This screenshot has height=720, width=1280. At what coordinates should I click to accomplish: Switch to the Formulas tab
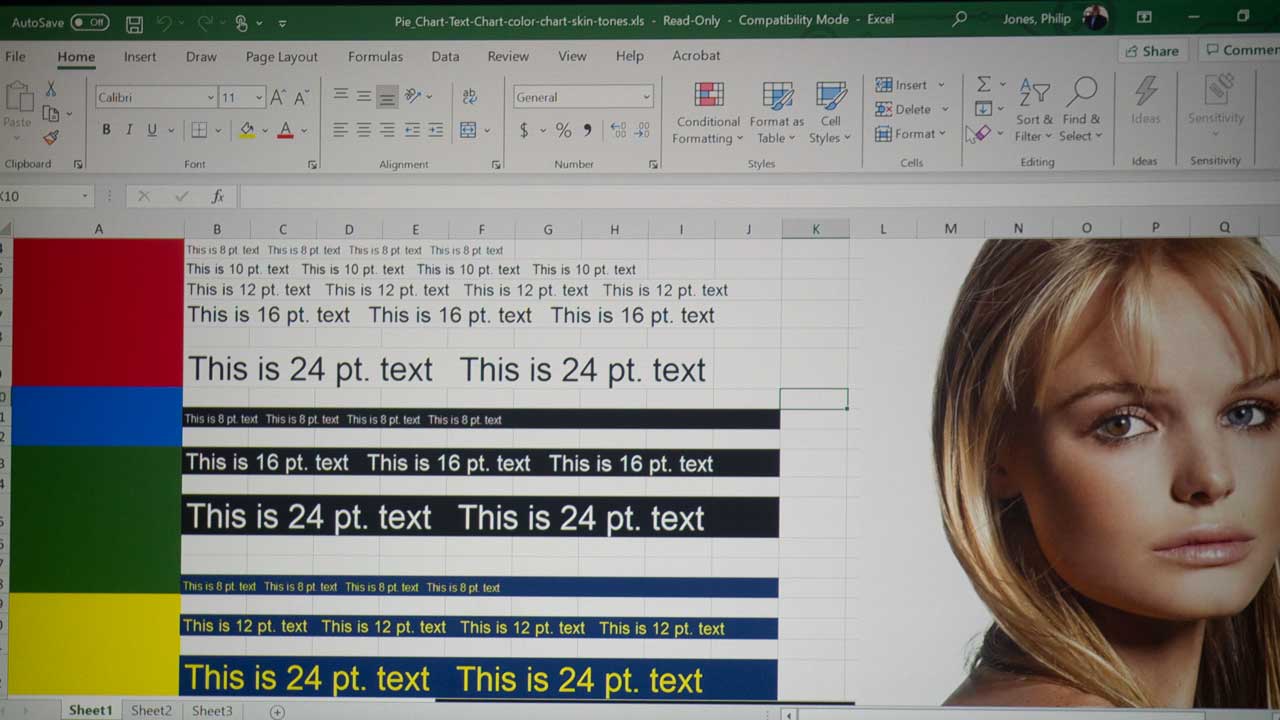tap(375, 57)
